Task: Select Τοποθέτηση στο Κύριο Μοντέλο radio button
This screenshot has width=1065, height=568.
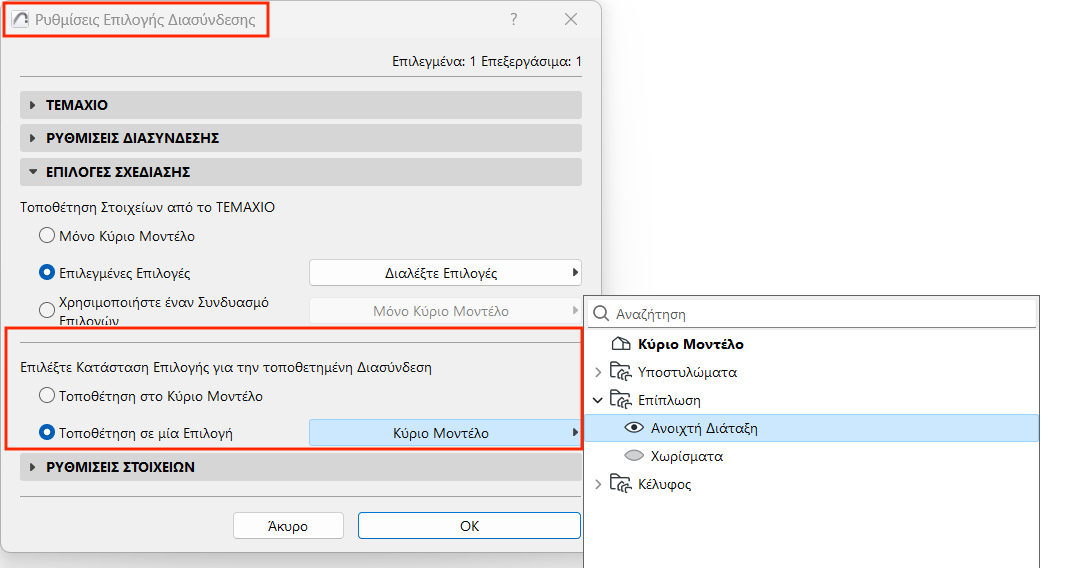Action: [47, 396]
